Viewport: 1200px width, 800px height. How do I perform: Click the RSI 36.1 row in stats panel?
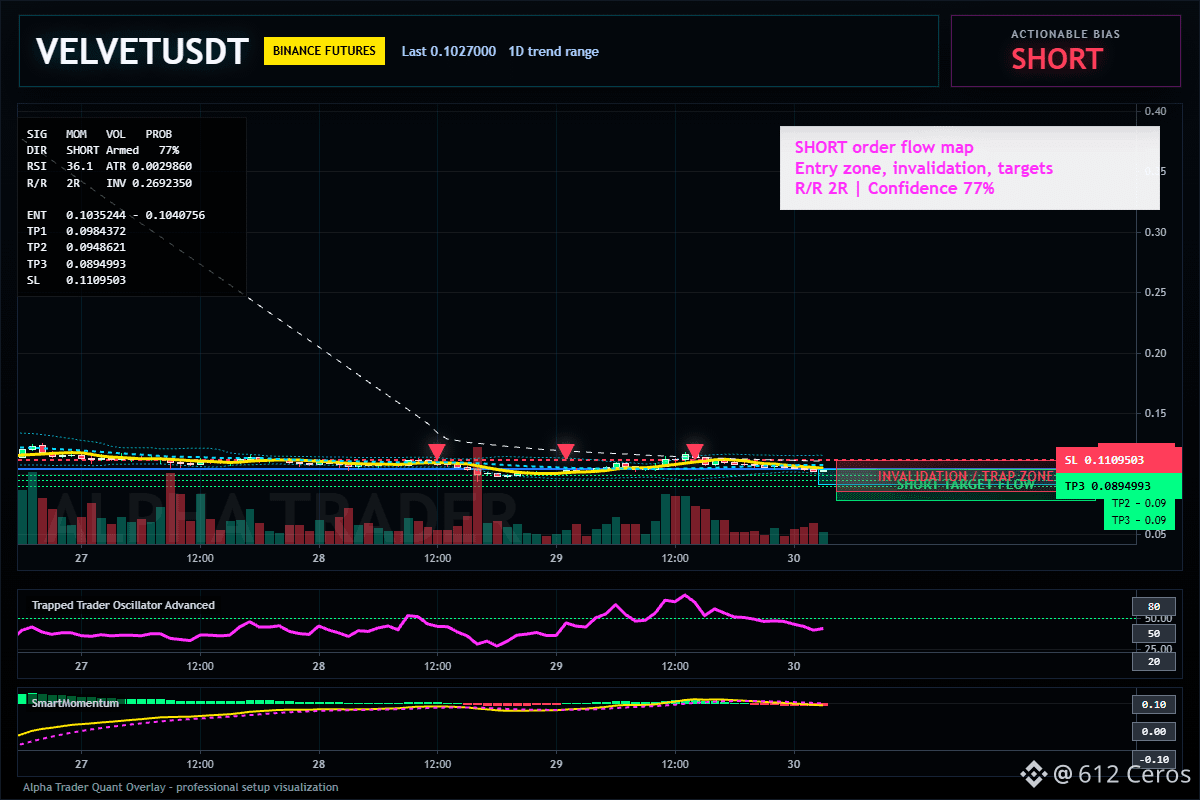(x=110, y=166)
